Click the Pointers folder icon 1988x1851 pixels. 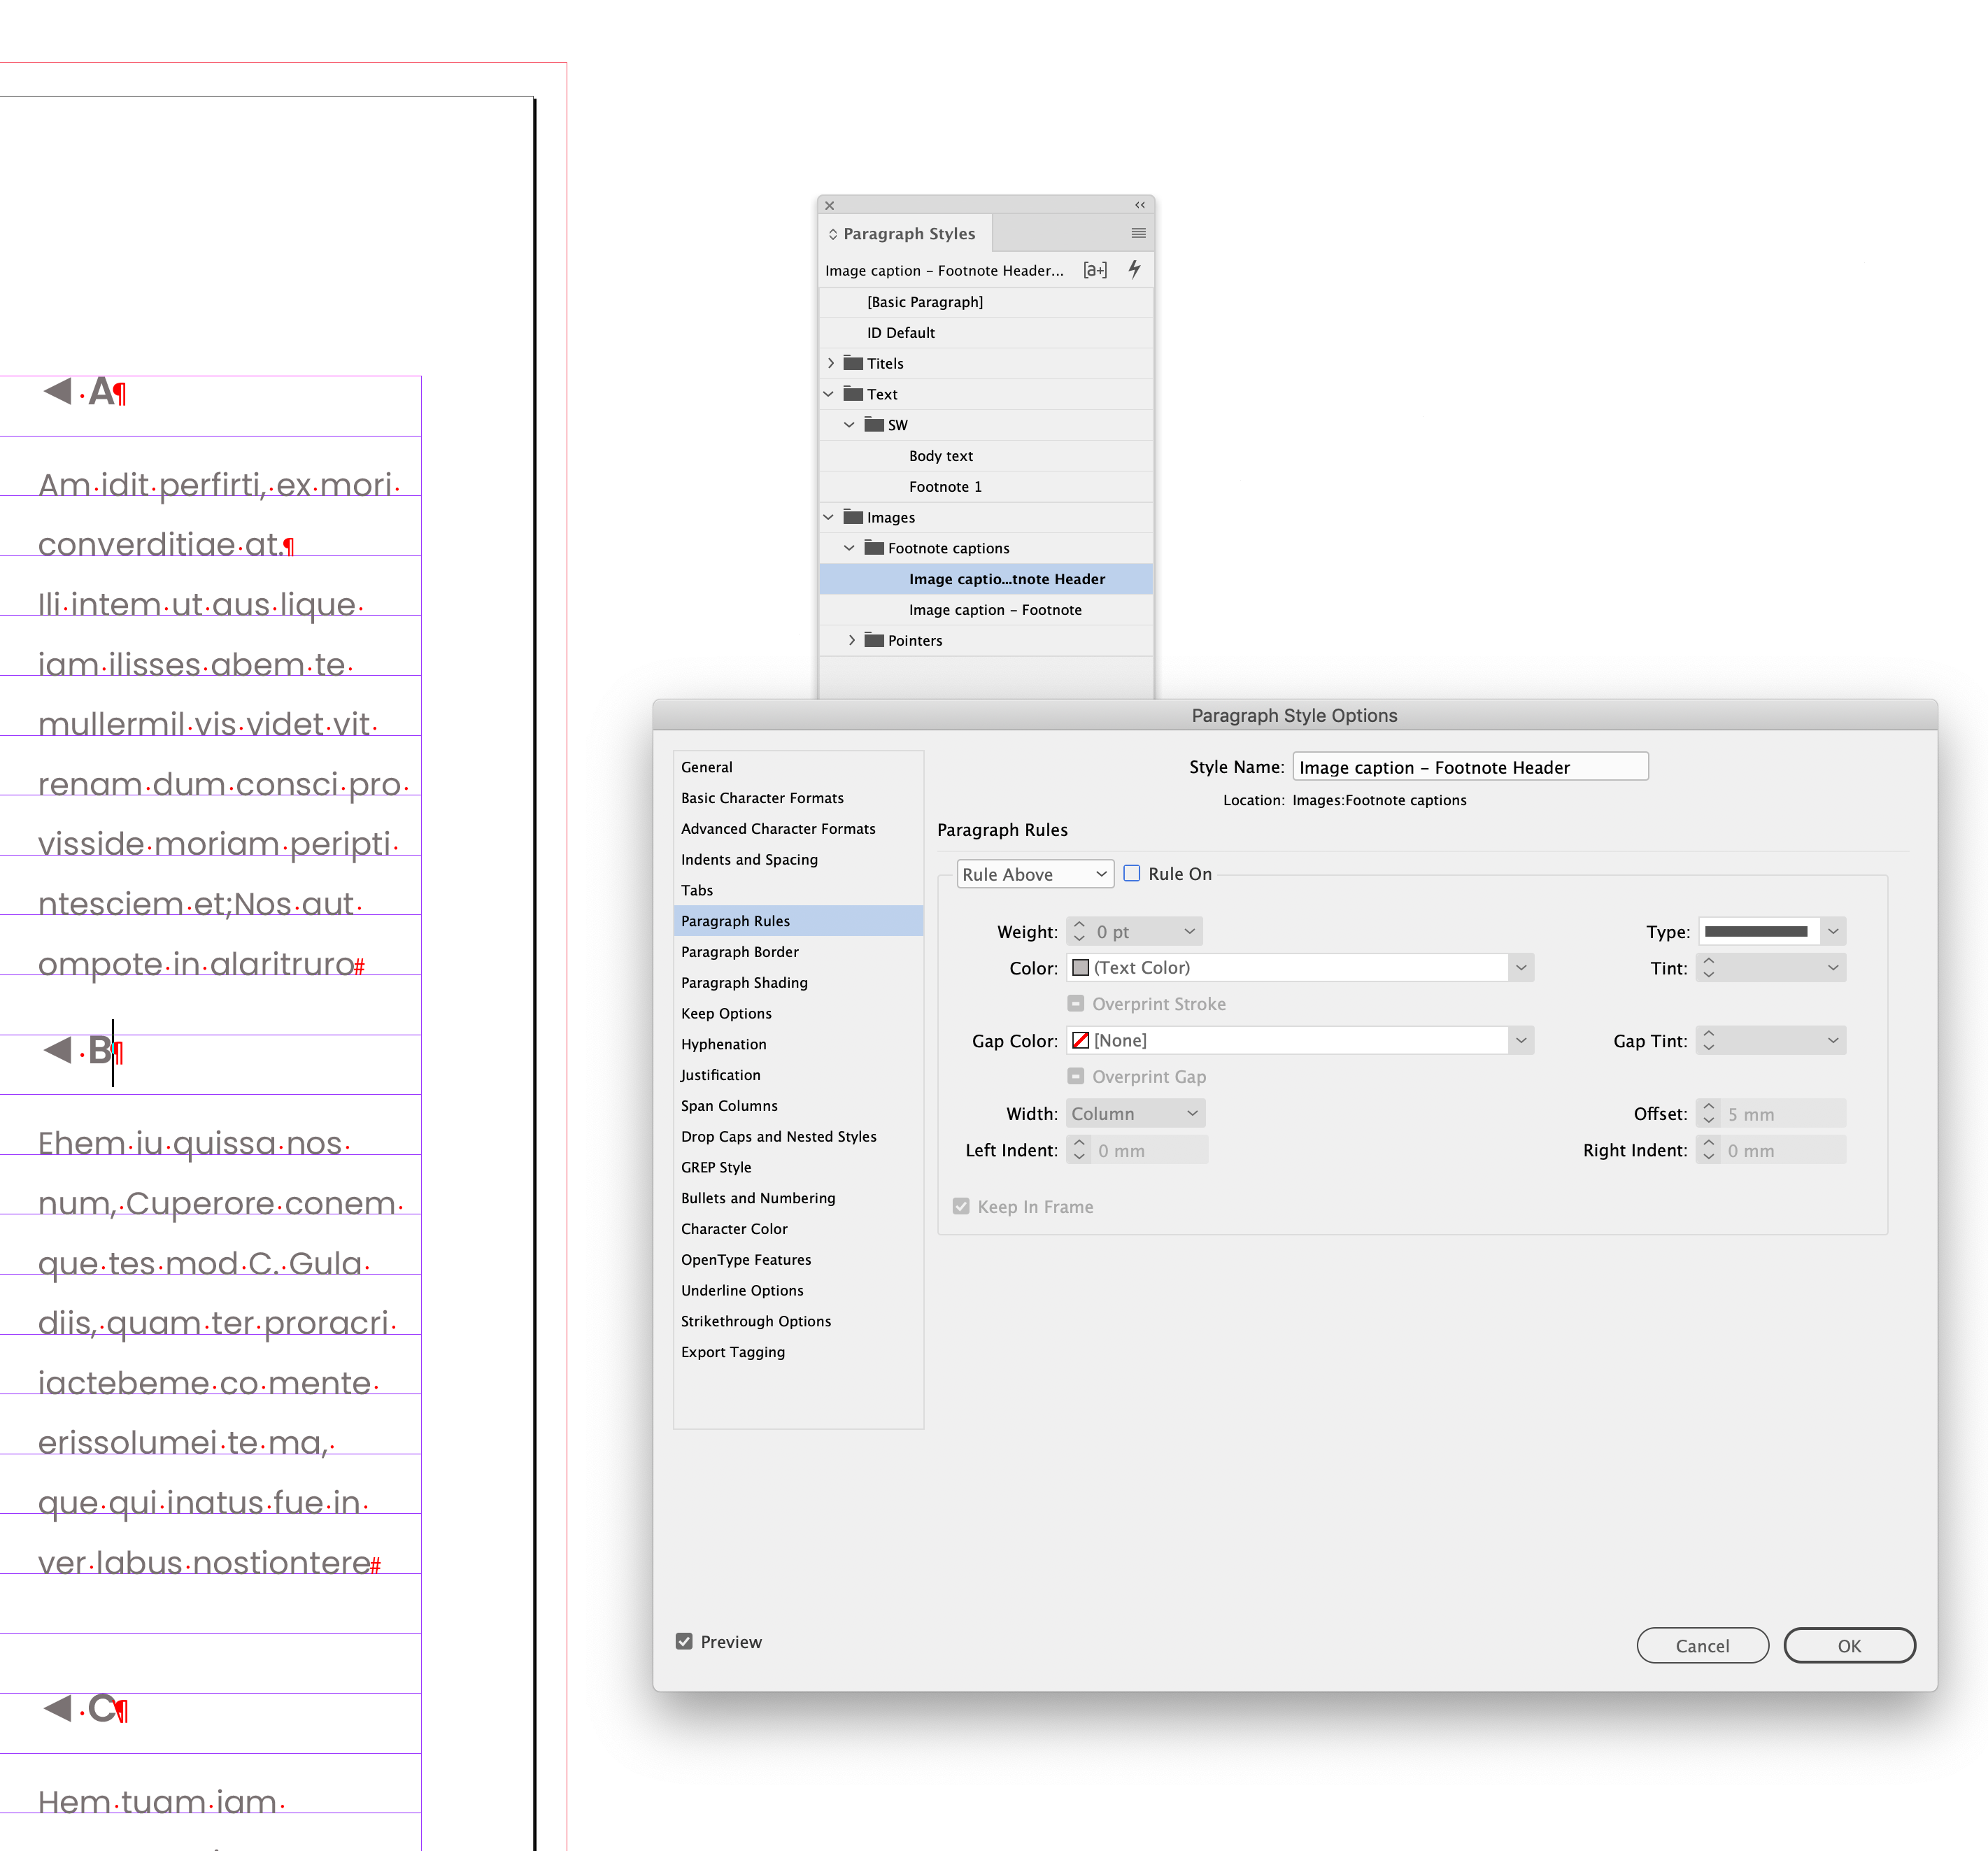(x=874, y=640)
